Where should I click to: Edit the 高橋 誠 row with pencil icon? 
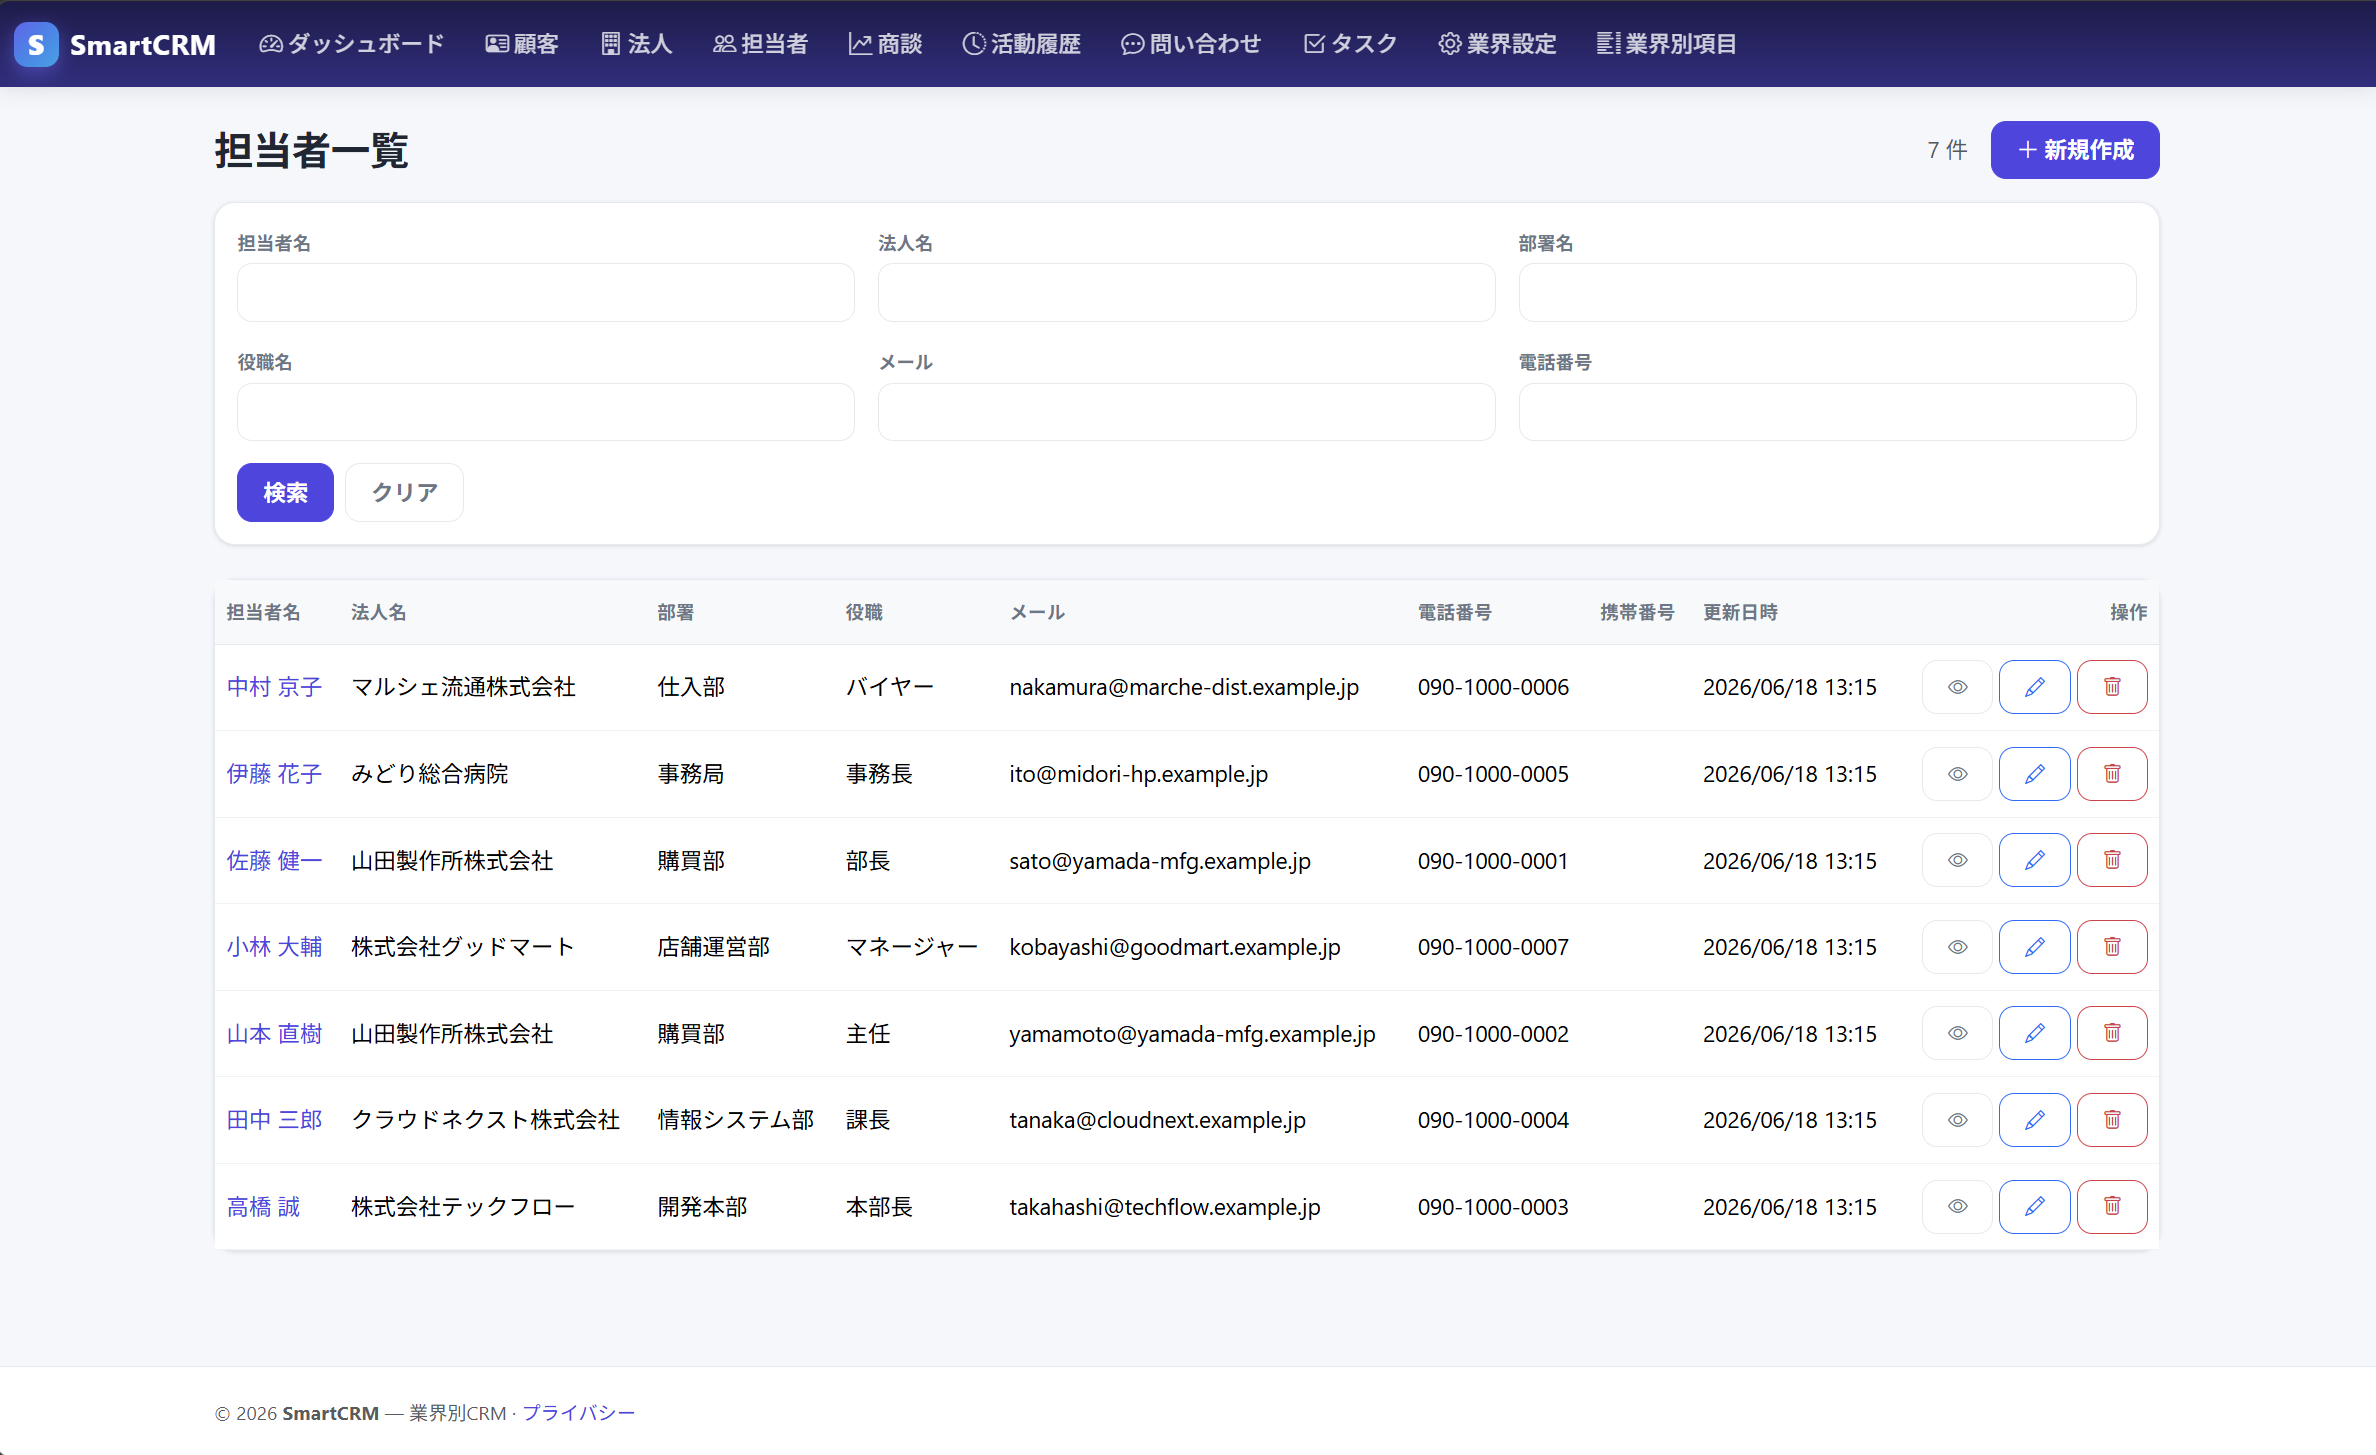(2034, 1207)
